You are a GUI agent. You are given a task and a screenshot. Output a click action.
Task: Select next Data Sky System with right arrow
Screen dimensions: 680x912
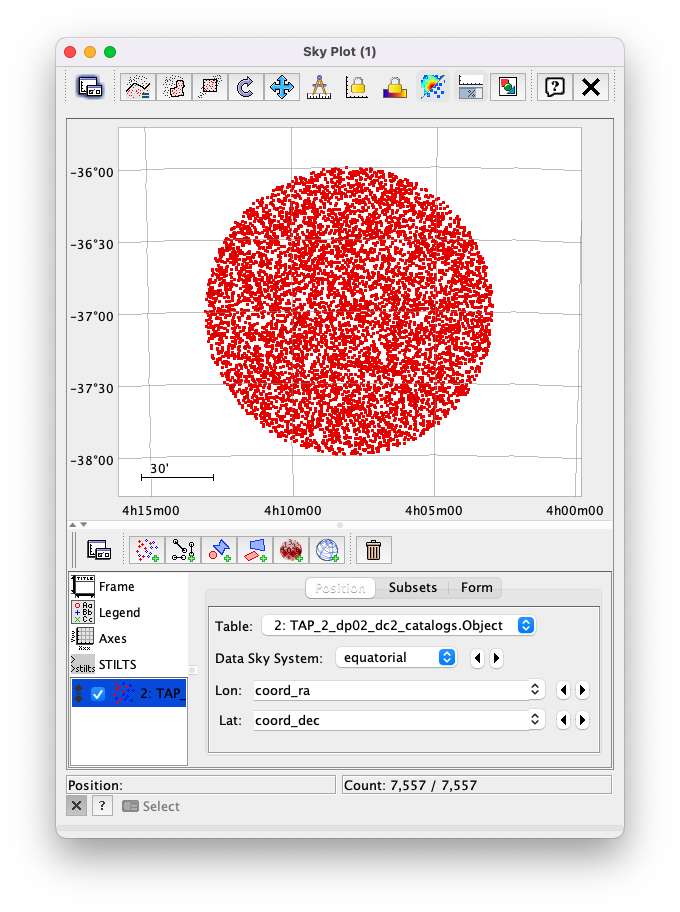pos(496,658)
